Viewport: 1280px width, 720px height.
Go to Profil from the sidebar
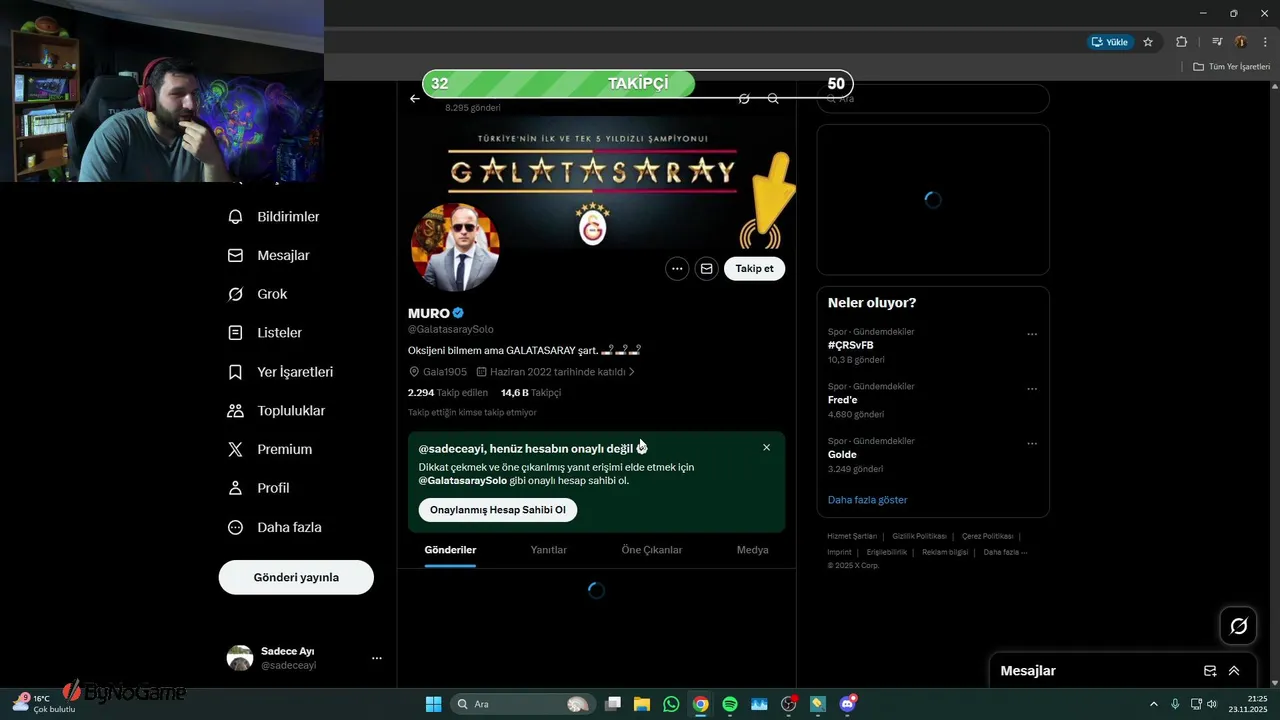(x=259, y=488)
